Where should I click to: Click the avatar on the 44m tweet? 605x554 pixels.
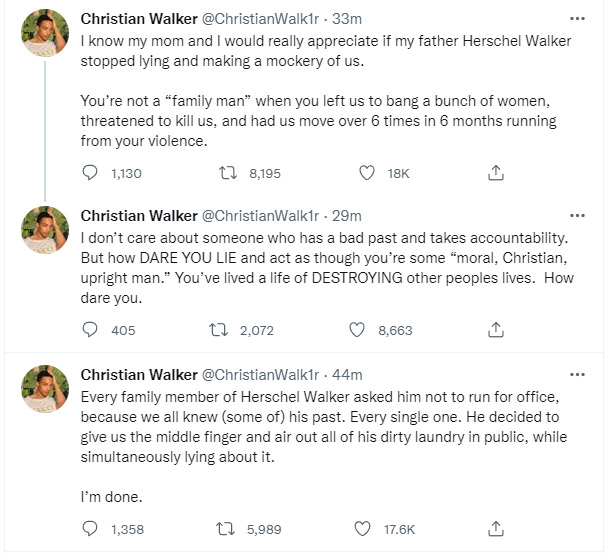(45, 392)
